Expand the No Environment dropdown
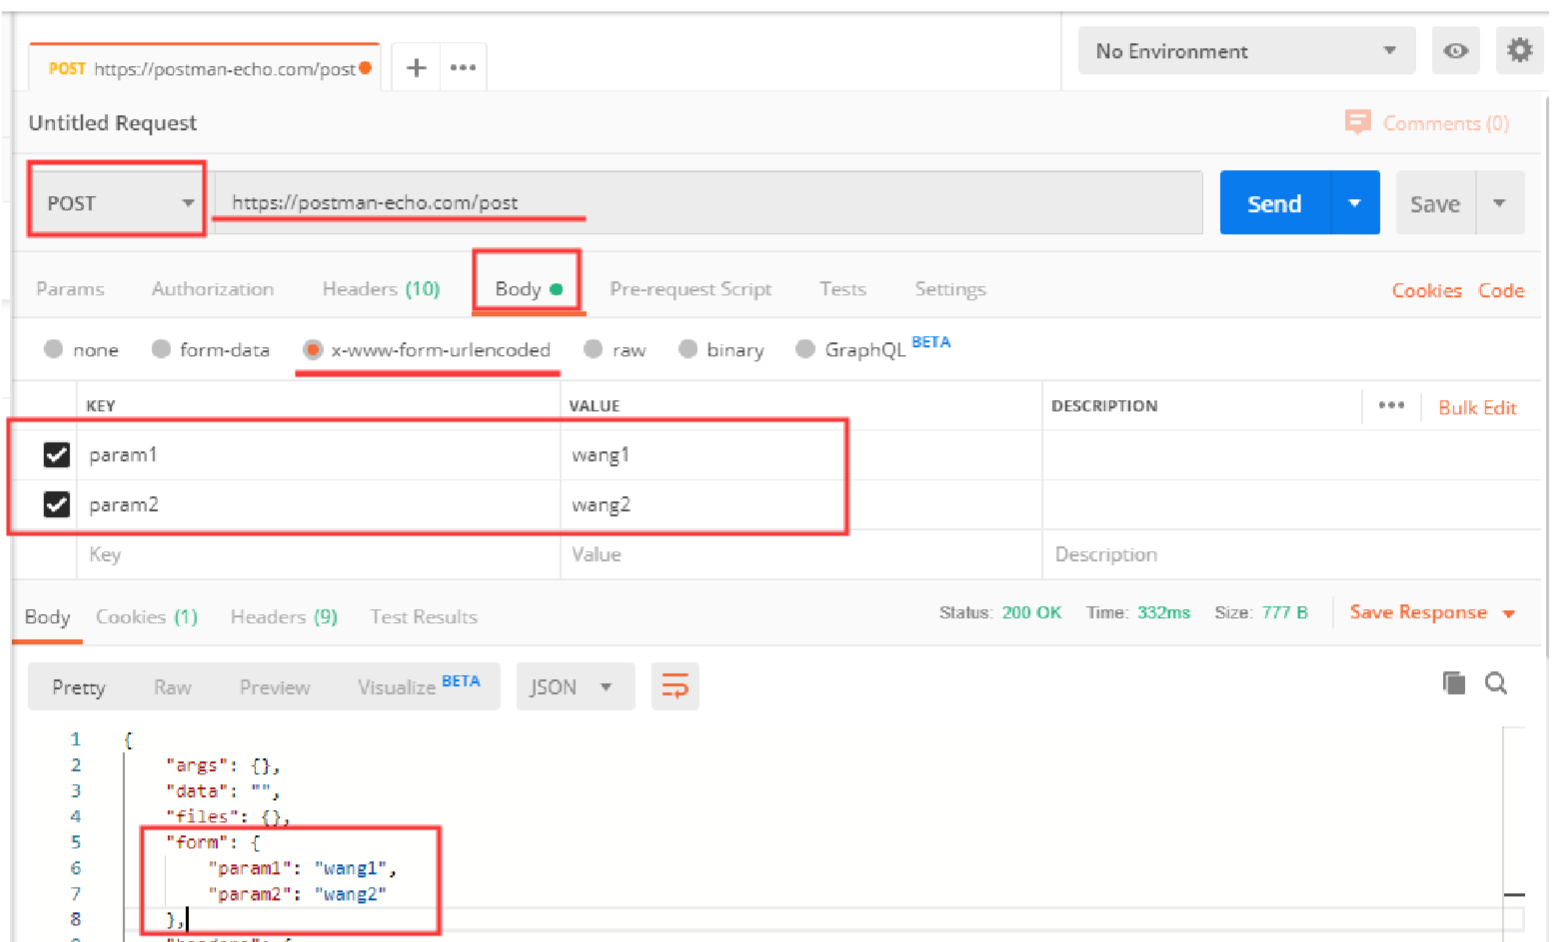Image resolution: width=1553 pixels, height=942 pixels. (x=1245, y=51)
